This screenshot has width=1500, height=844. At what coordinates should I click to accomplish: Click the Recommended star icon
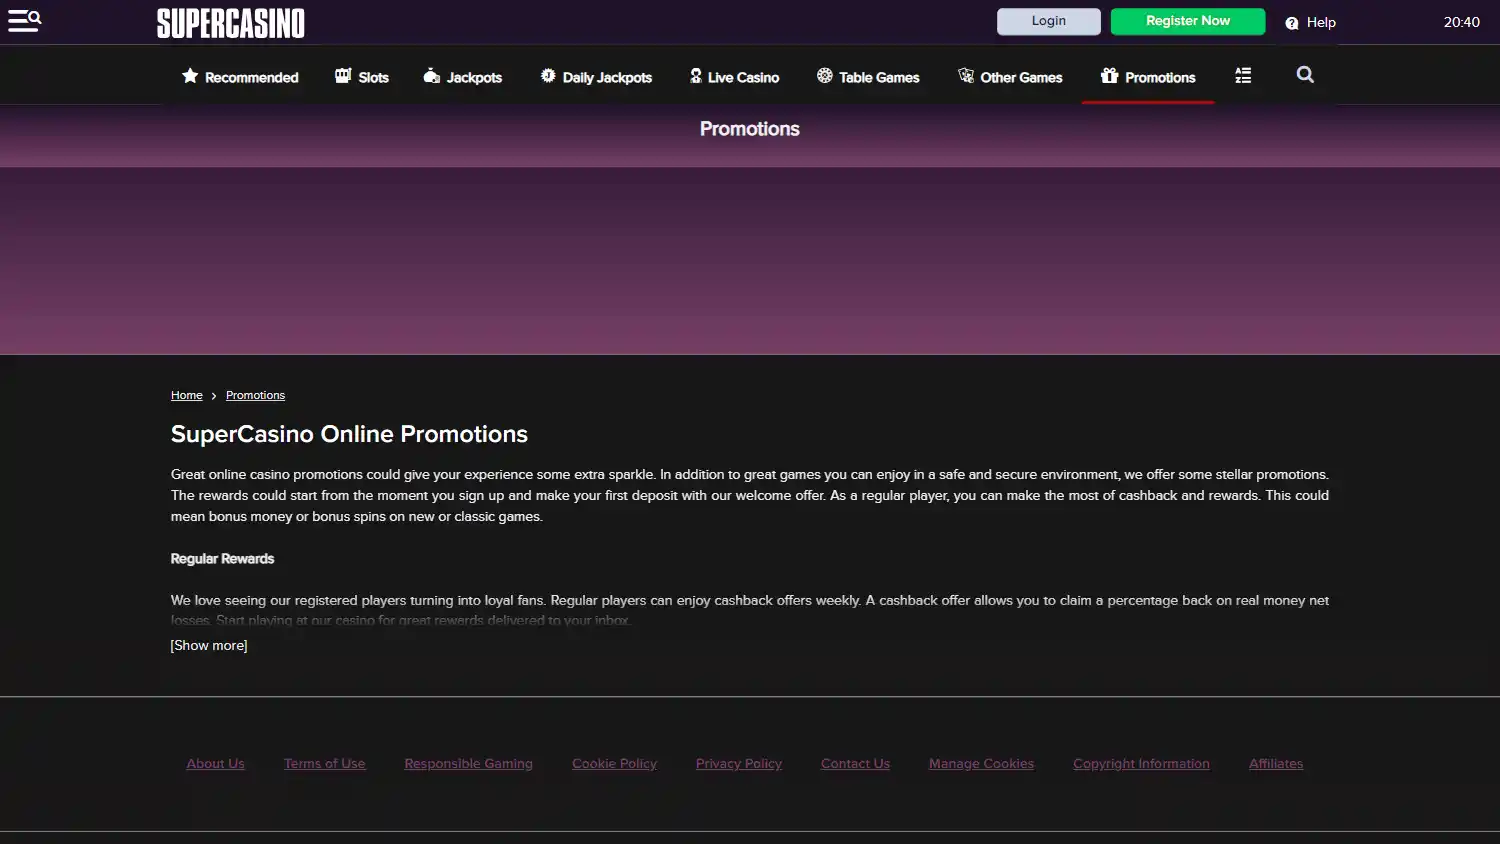[190, 76]
